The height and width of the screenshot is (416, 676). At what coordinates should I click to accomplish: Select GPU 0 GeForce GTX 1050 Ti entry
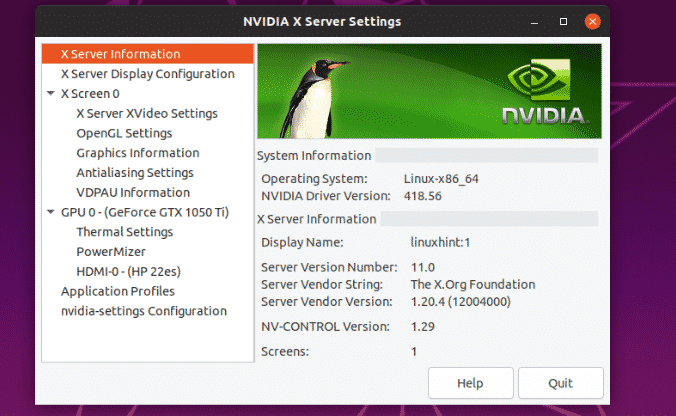pyautogui.click(x=146, y=212)
